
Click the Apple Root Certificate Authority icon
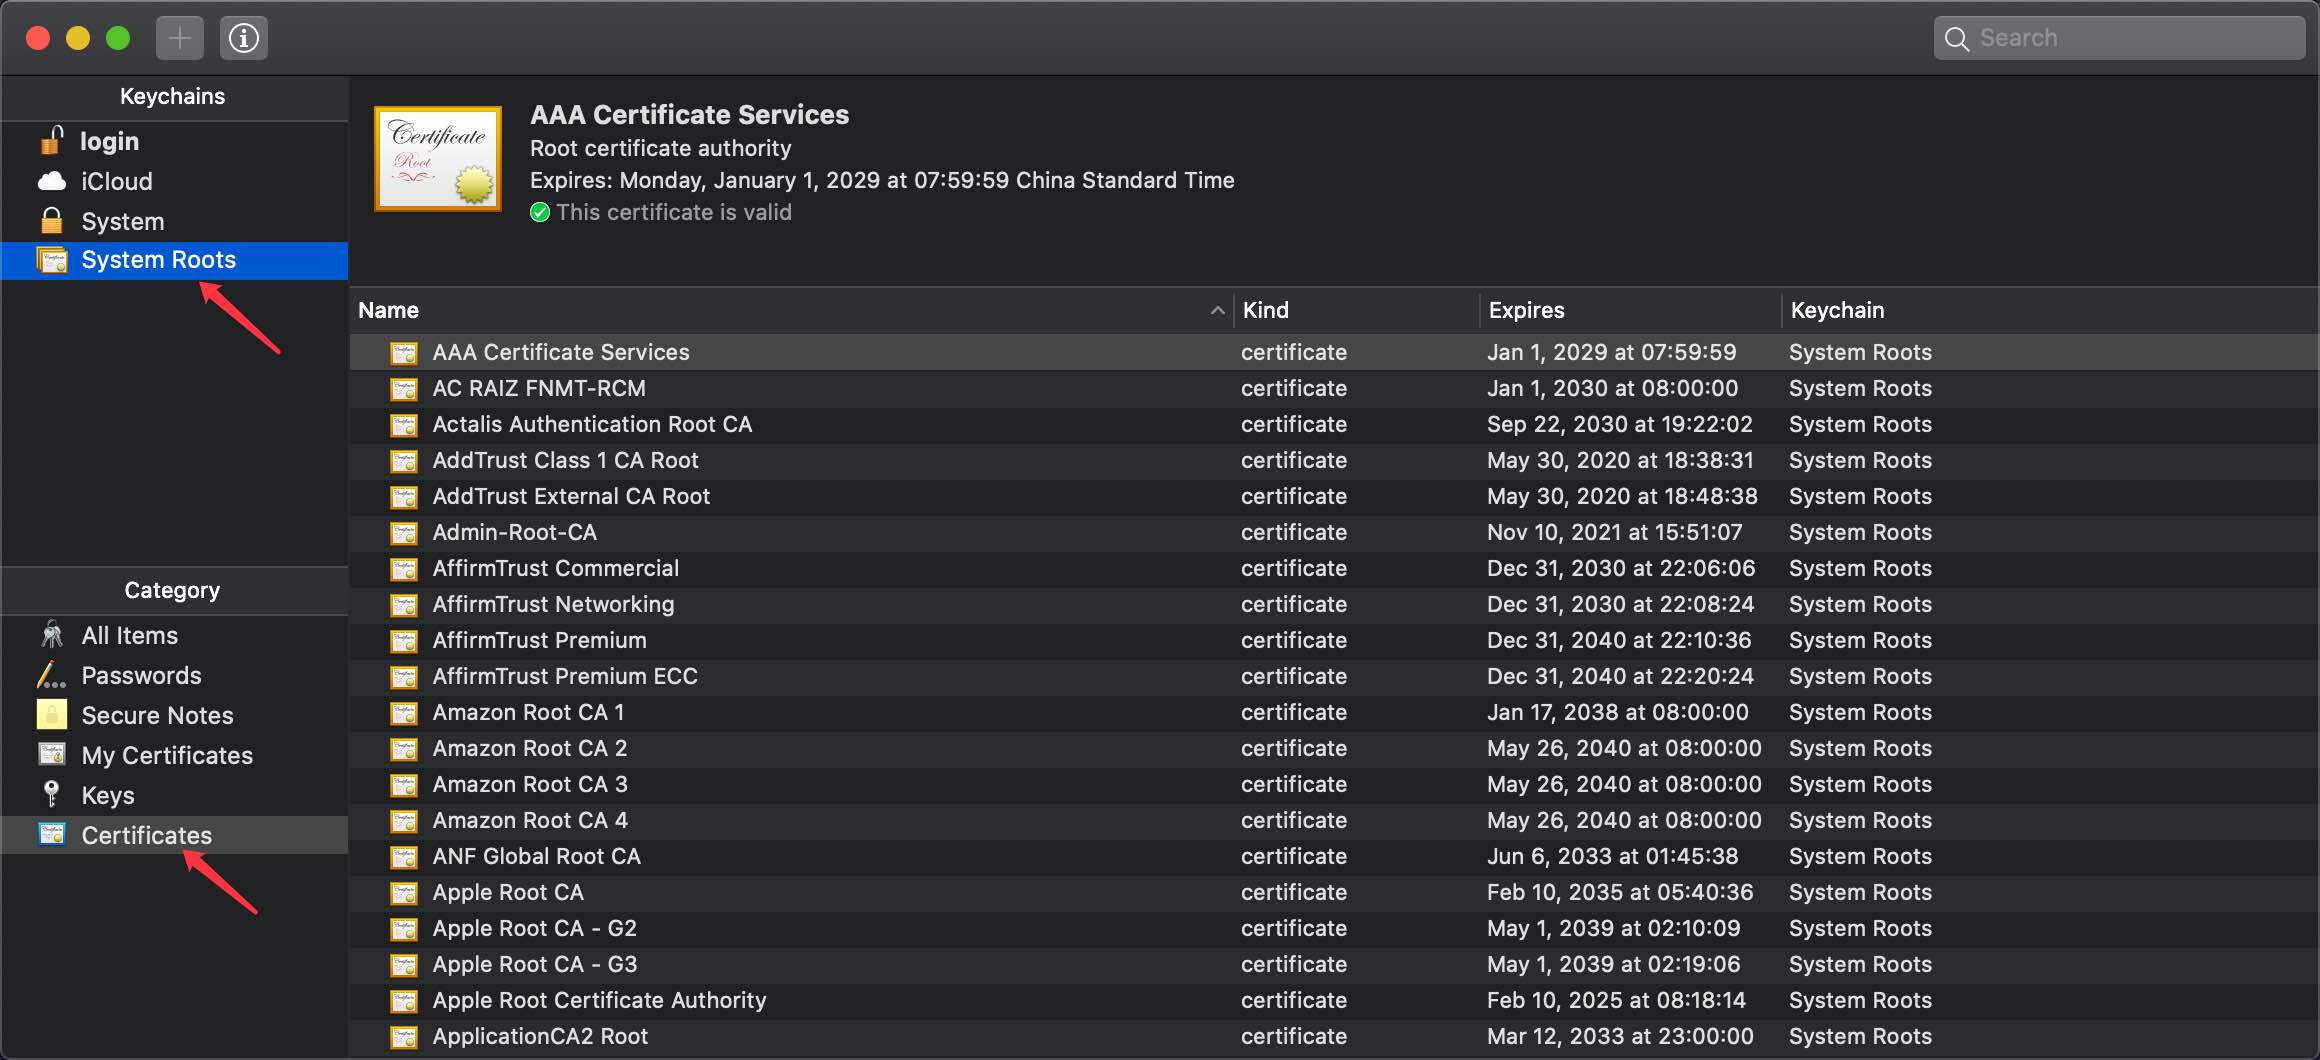point(404,1001)
